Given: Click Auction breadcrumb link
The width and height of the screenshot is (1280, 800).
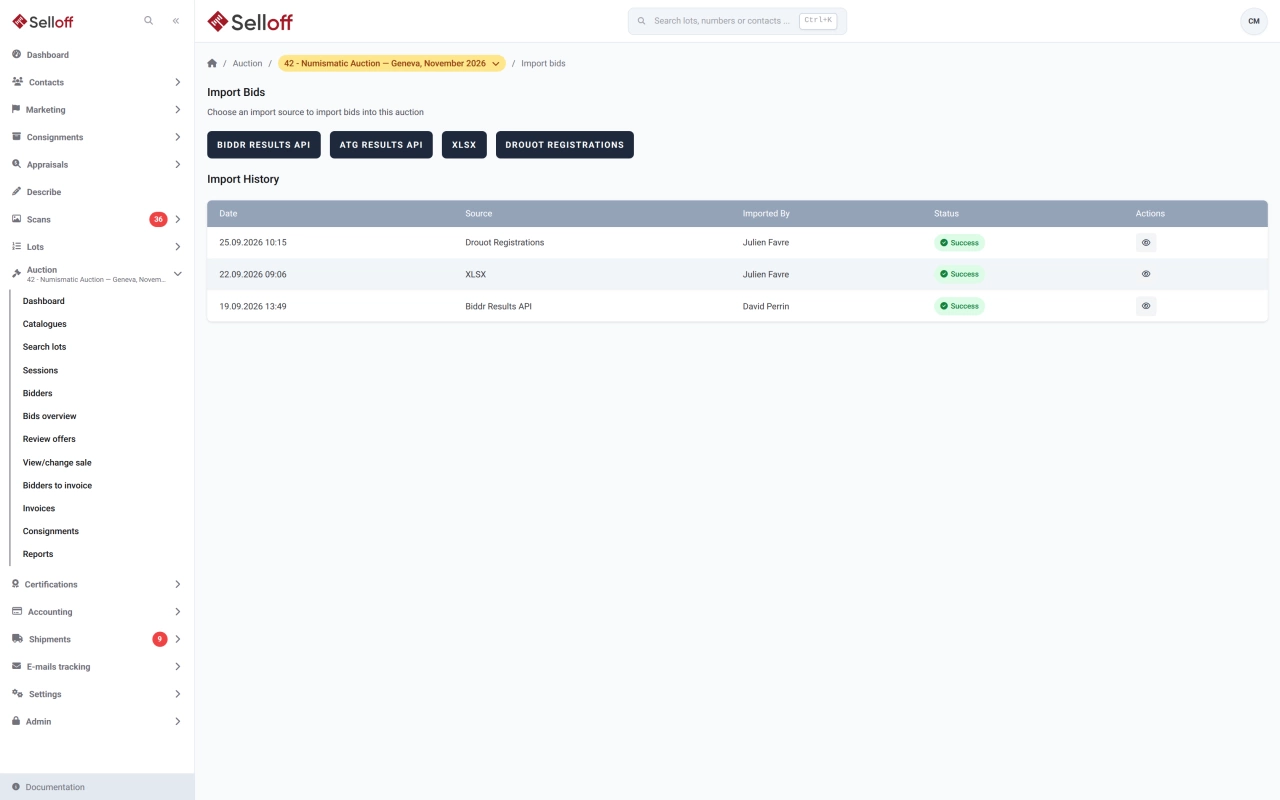Looking at the screenshot, I should pos(247,63).
